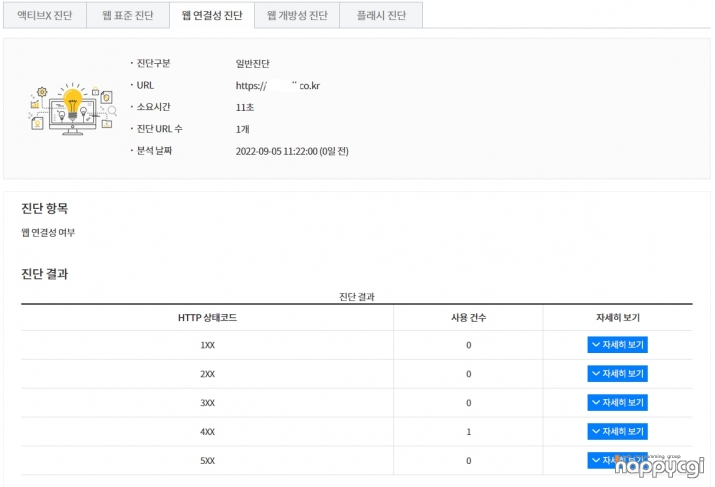Screen dimensions: 715x487
Task: Show 자세히 보기 for 3XX row
Action: (x=617, y=403)
